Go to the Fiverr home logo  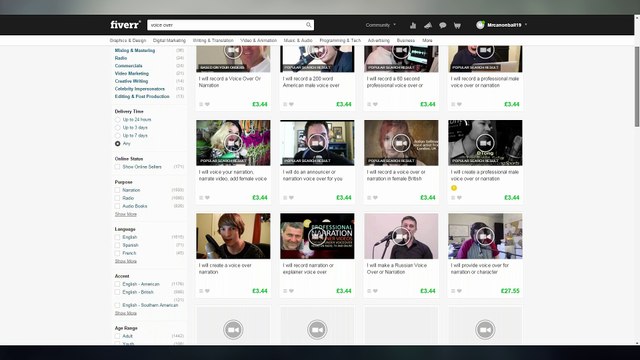click(x=125, y=24)
